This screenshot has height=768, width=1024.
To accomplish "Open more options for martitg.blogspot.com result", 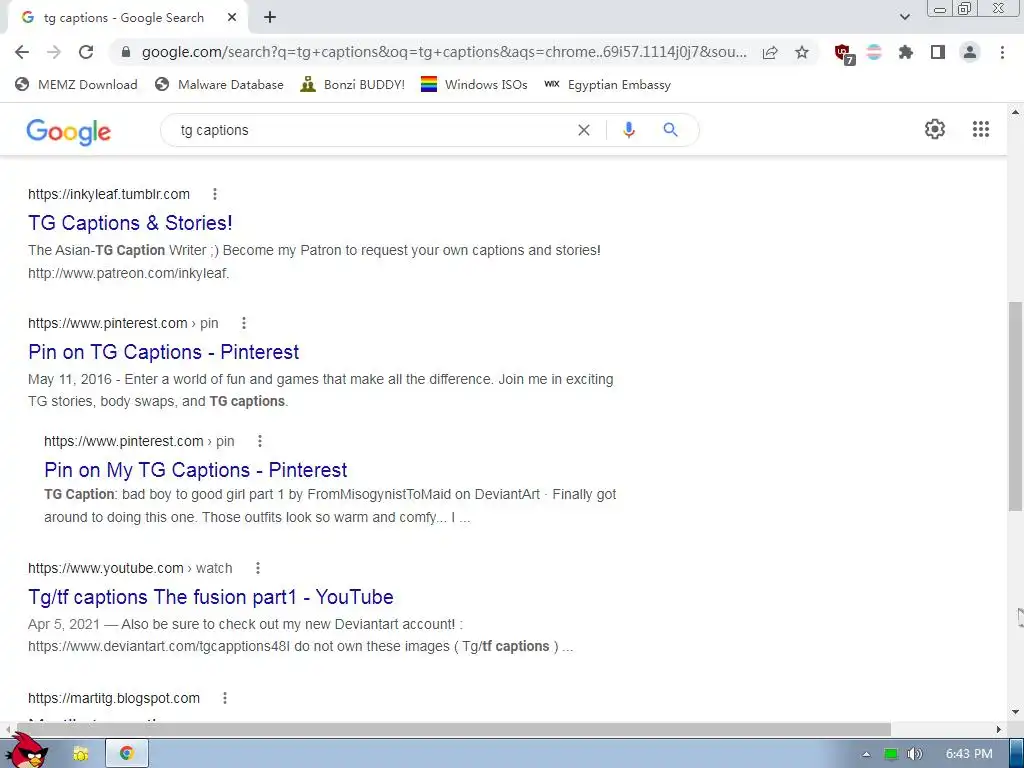I will [x=225, y=698].
